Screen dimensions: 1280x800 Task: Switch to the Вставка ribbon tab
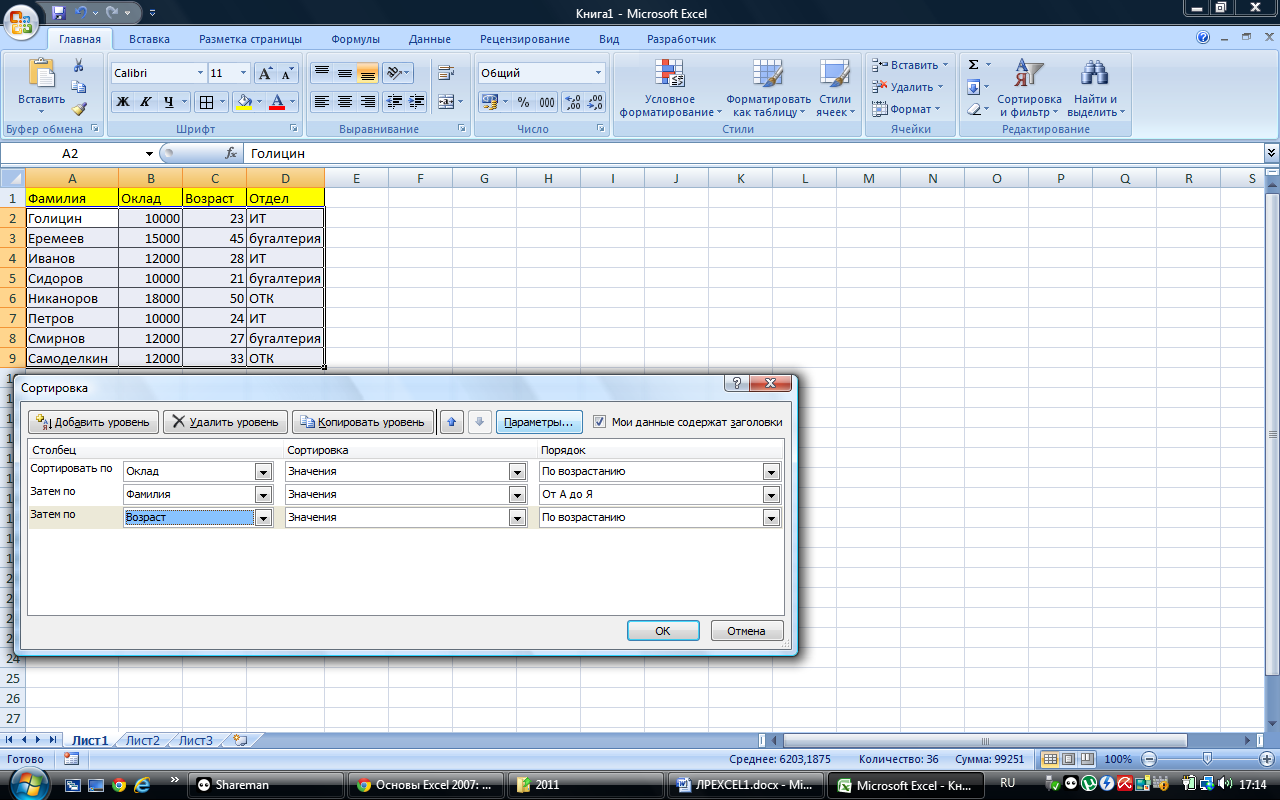[149, 39]
